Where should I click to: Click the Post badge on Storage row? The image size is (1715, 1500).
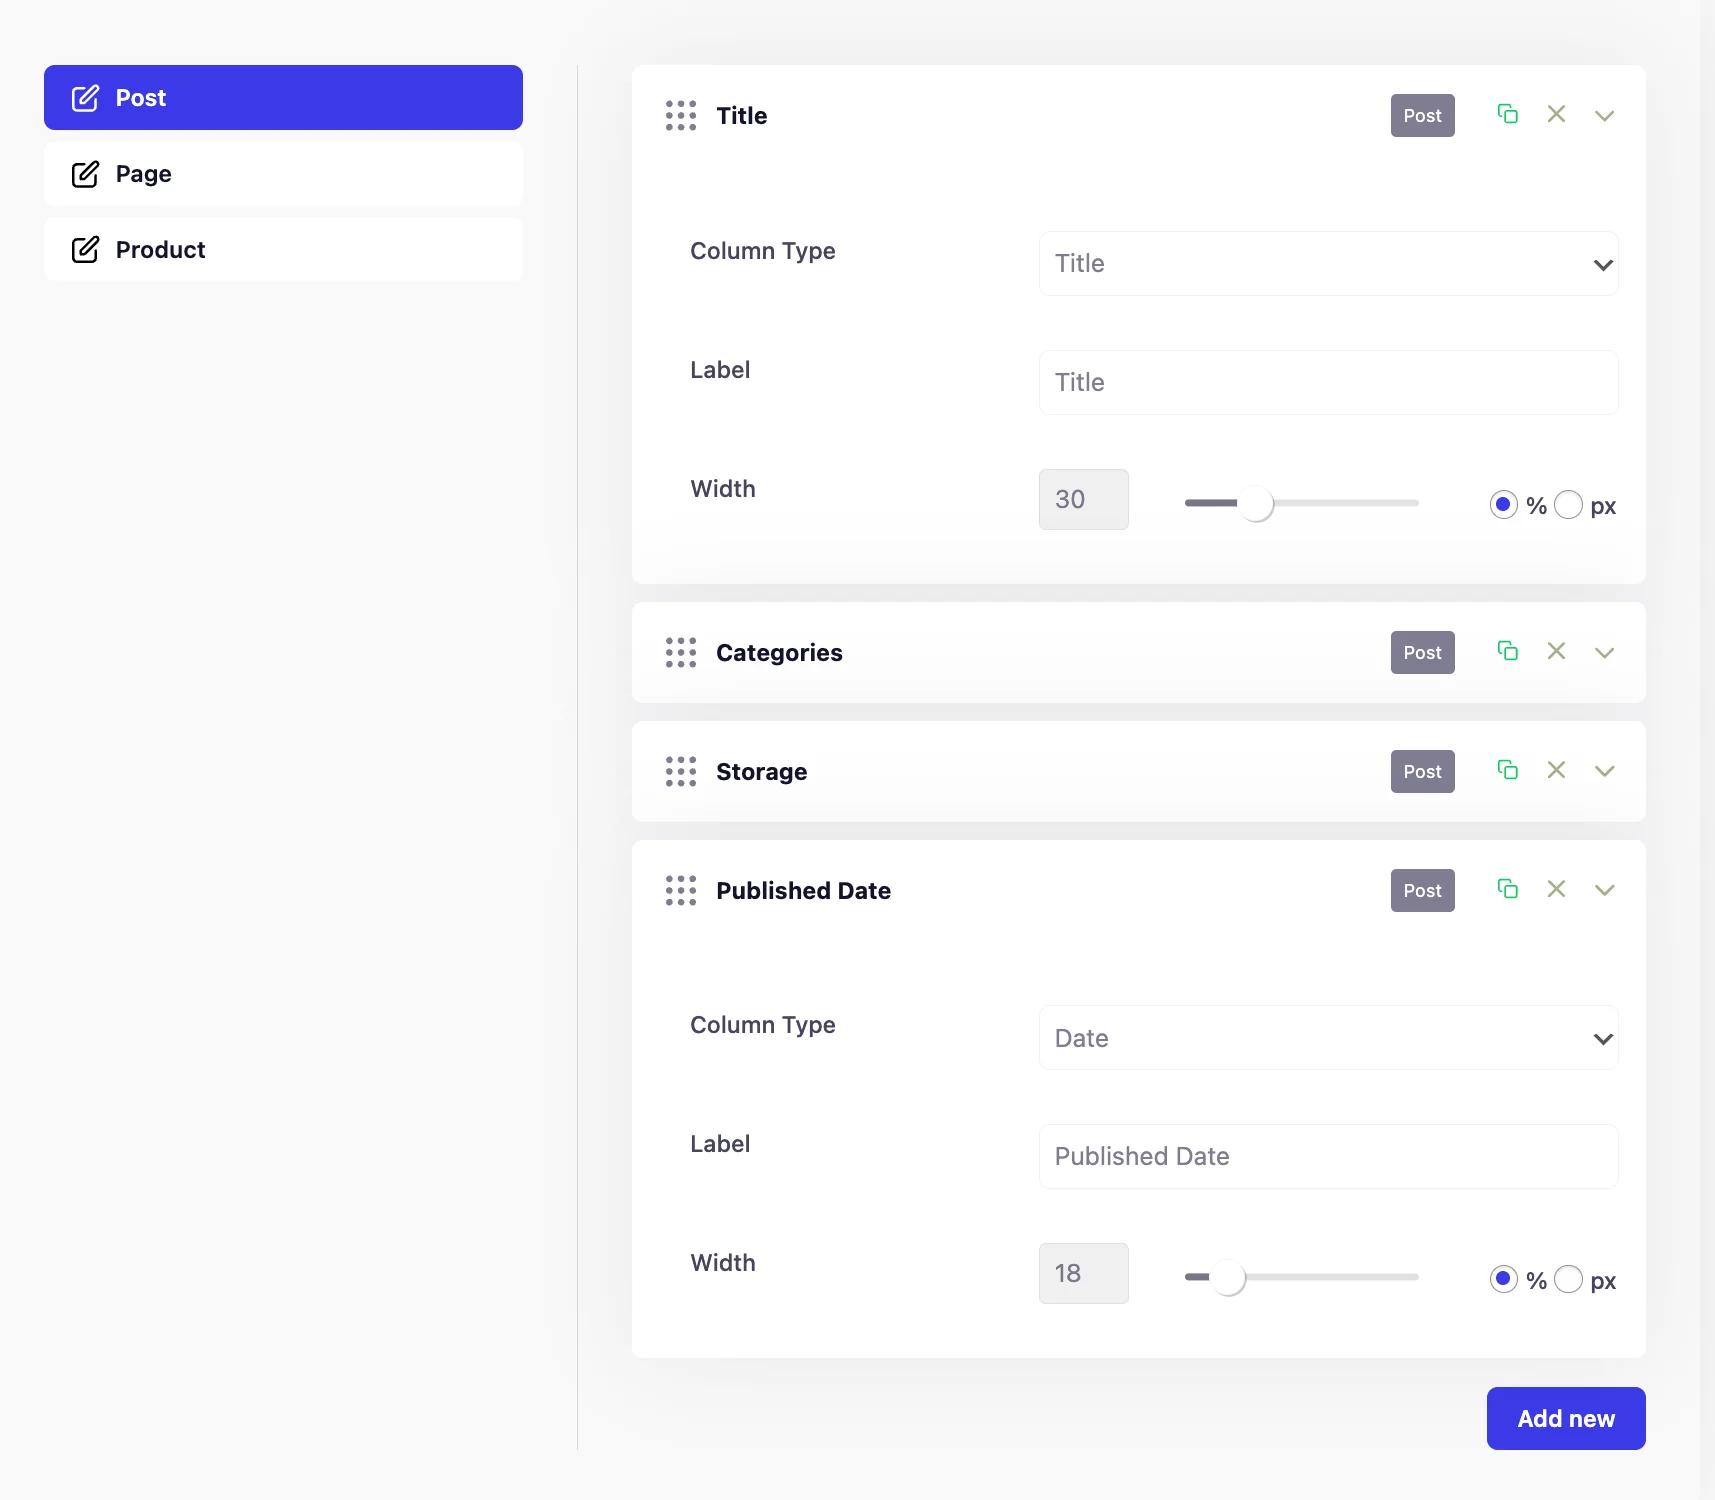tap(1423, 772)
